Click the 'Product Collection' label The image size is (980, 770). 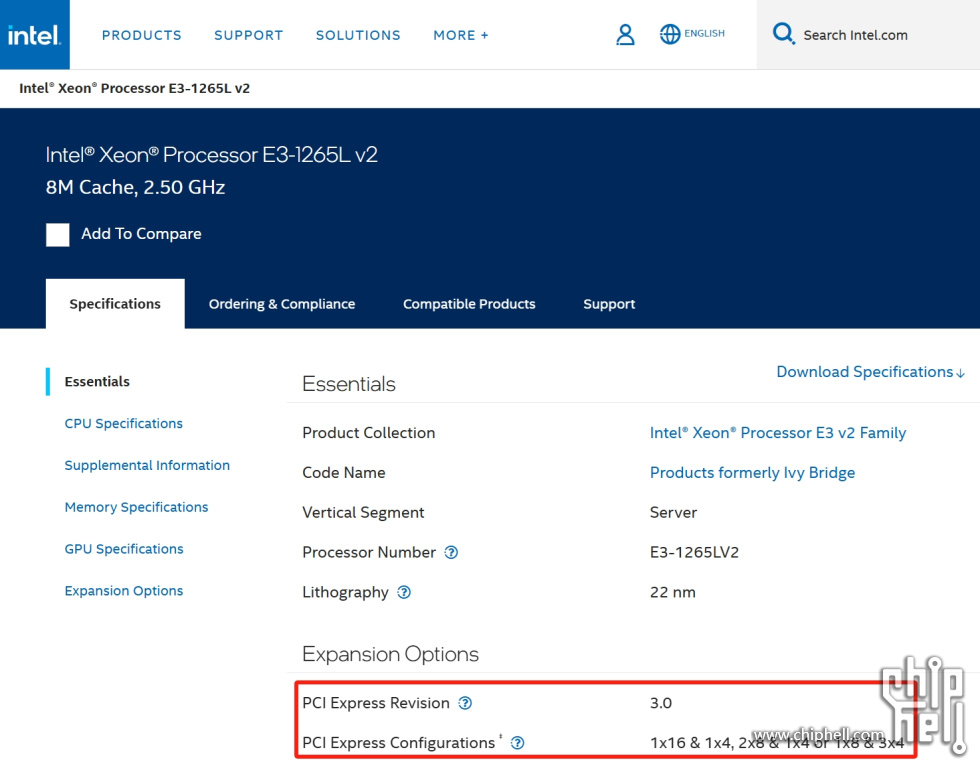pyautogui.click(x=369, y=433)
